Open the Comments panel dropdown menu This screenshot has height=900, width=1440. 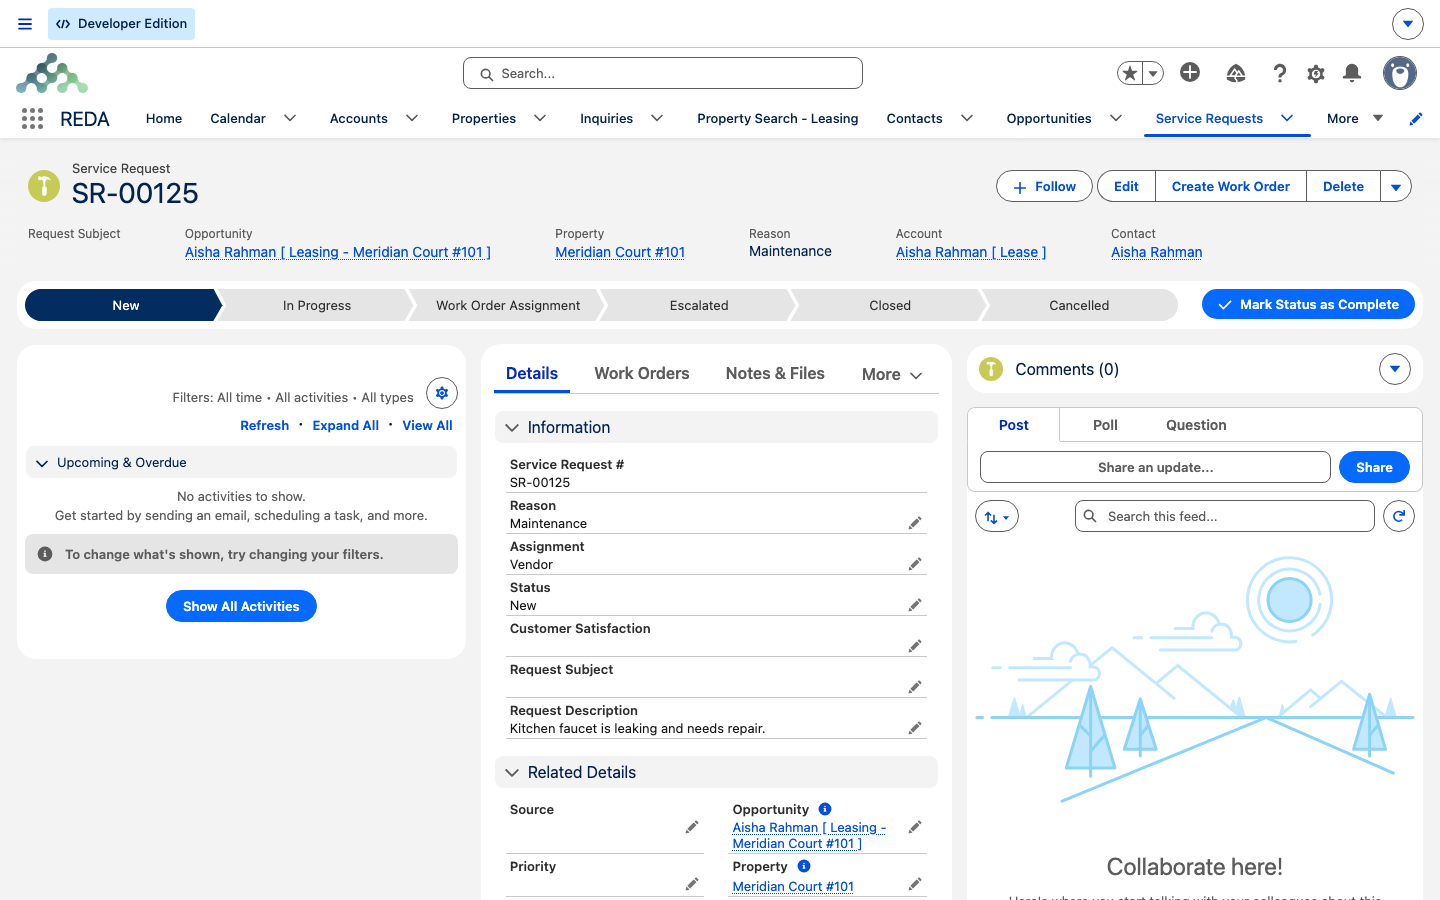tap(1395, 369)
